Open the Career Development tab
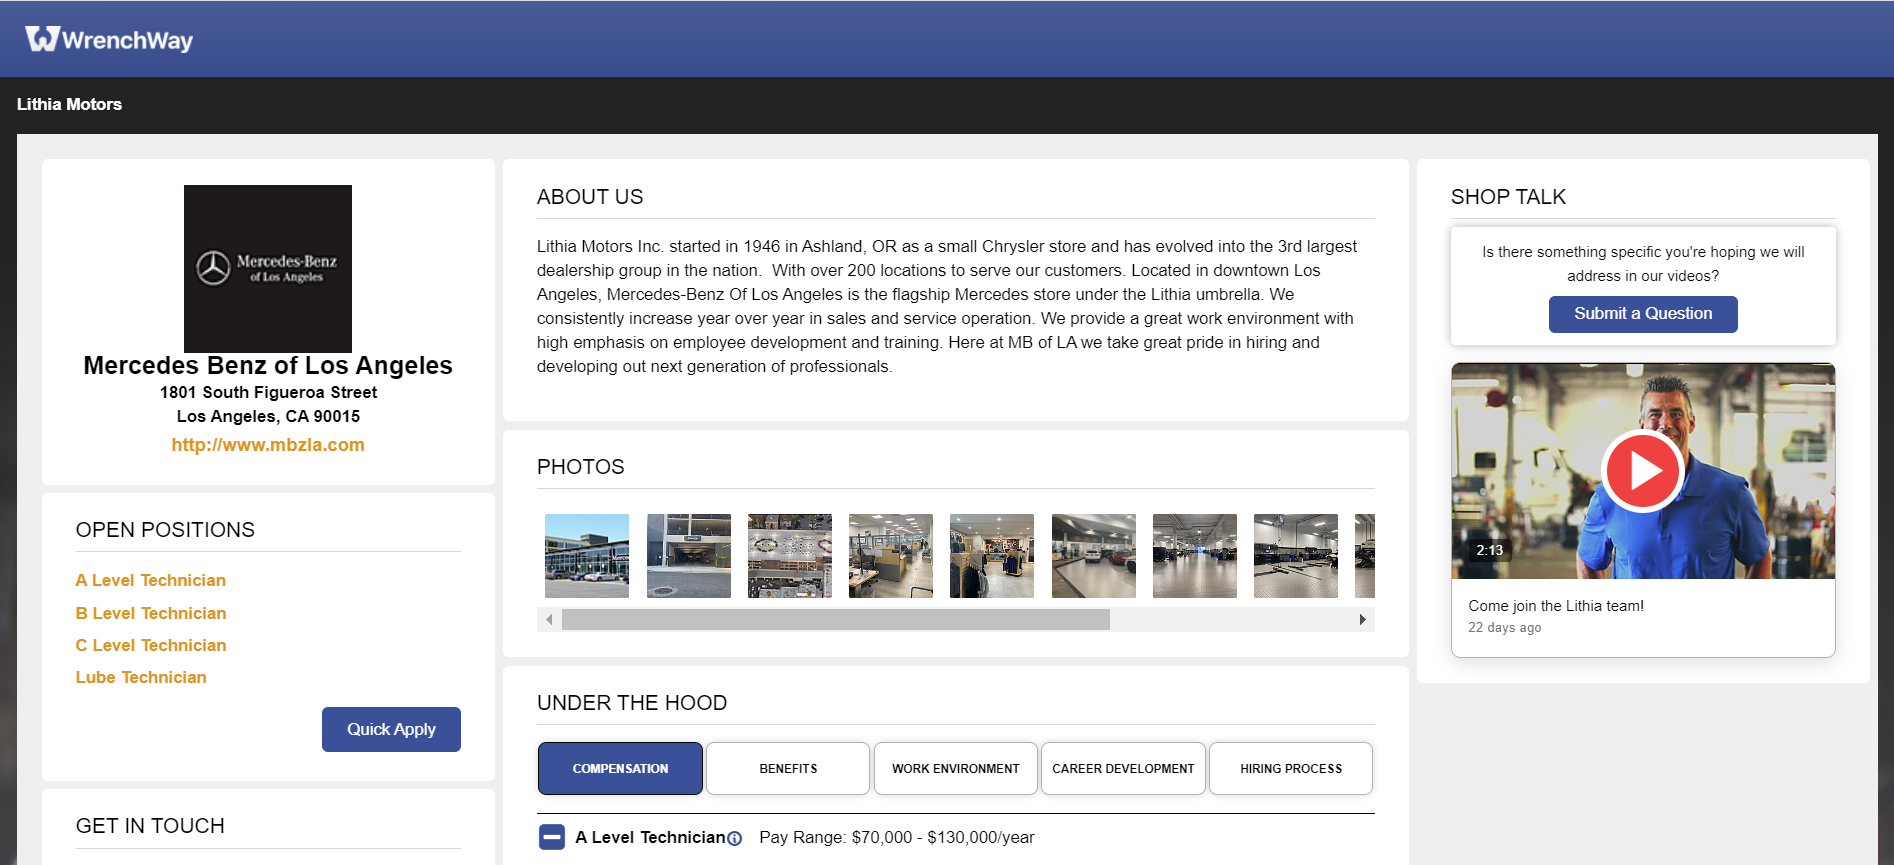The height and width of the screenshot is (865, 1894). [x=1123, y=768]
